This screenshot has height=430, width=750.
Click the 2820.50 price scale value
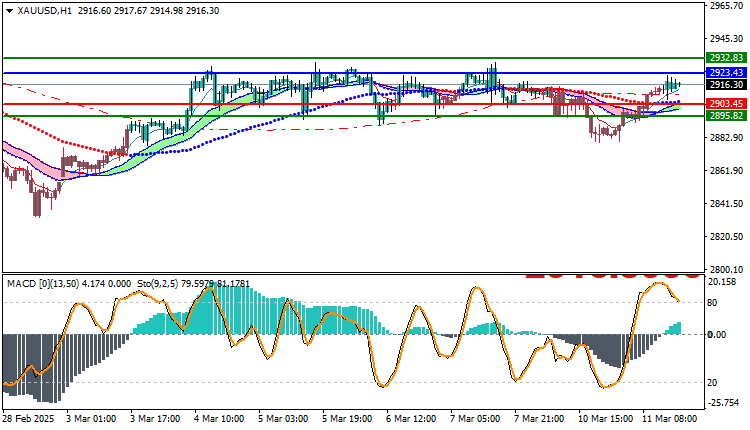click(x=727, y=237)
